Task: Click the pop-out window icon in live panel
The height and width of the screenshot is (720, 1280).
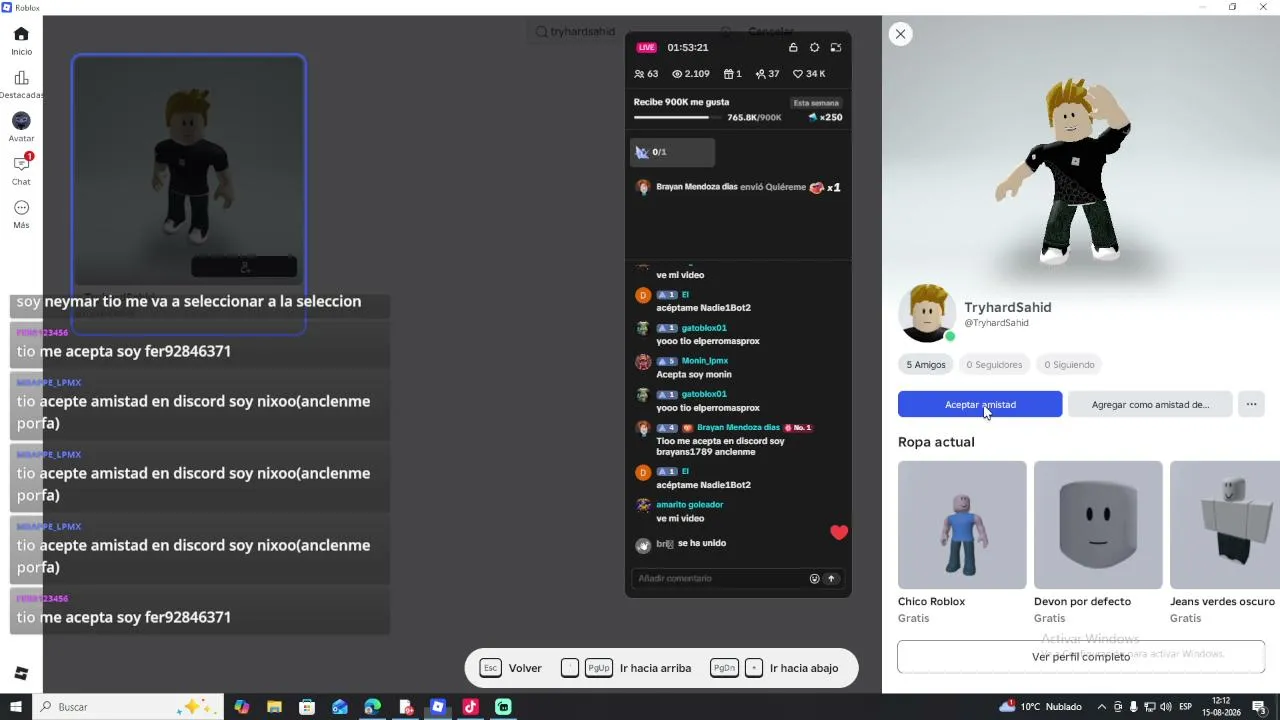Action: point(836,47)
